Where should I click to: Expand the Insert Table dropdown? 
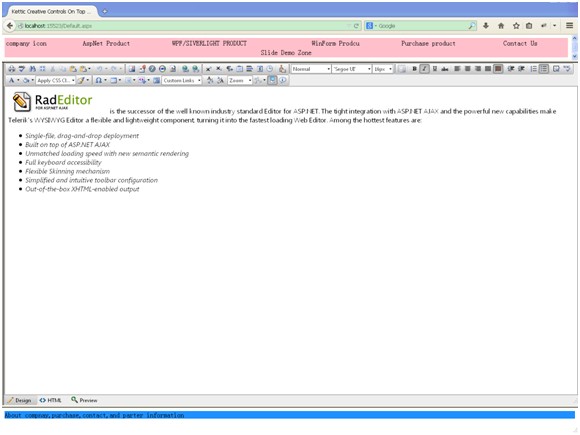pos(120,80)
